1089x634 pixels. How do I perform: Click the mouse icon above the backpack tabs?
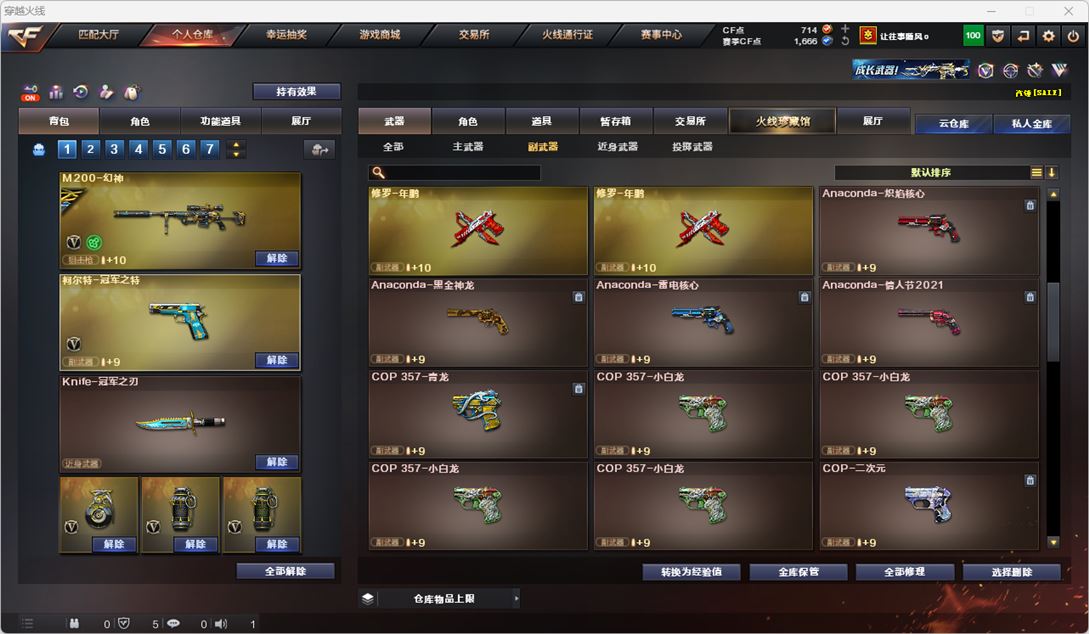point(131,92)
